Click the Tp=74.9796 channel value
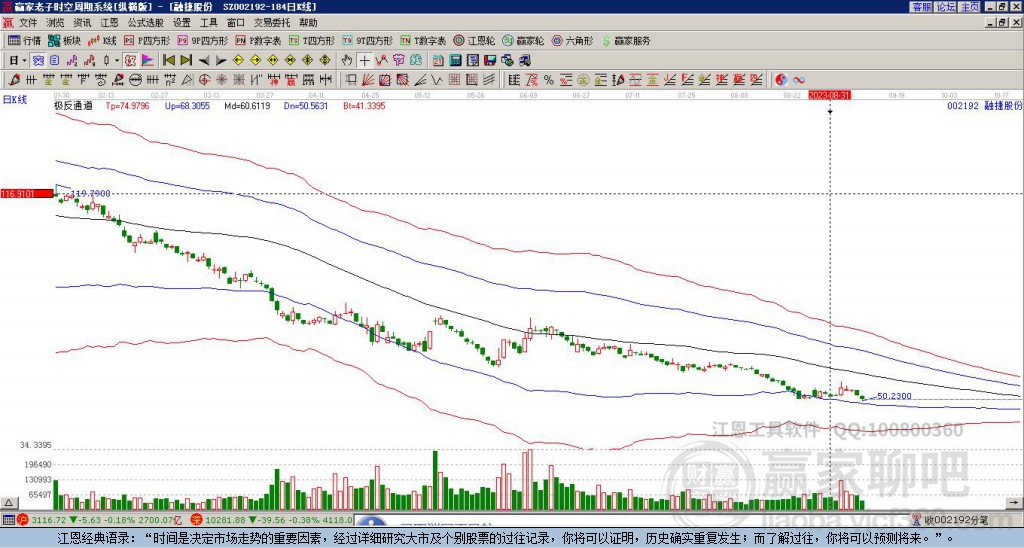This screenshot has height=548, width=1024. tap(127, 105)
